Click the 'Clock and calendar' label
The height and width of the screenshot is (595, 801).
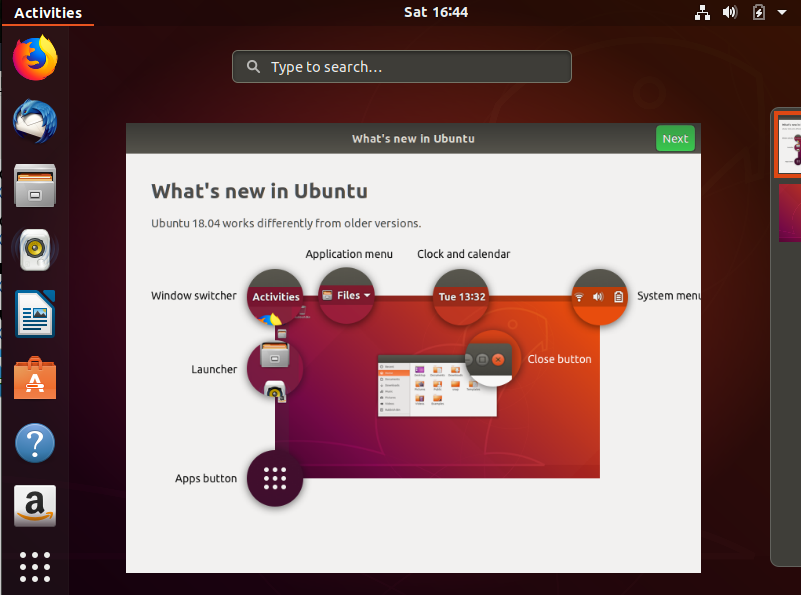point(463,254)
